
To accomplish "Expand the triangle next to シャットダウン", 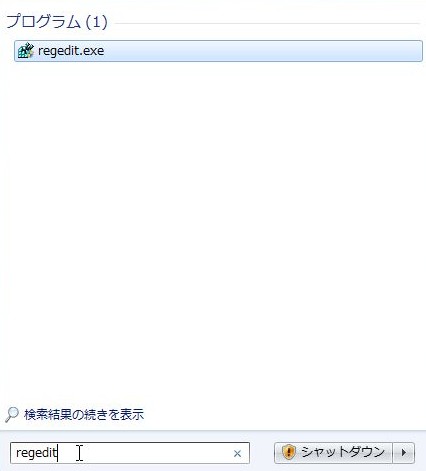I will [x=404, y=453].
